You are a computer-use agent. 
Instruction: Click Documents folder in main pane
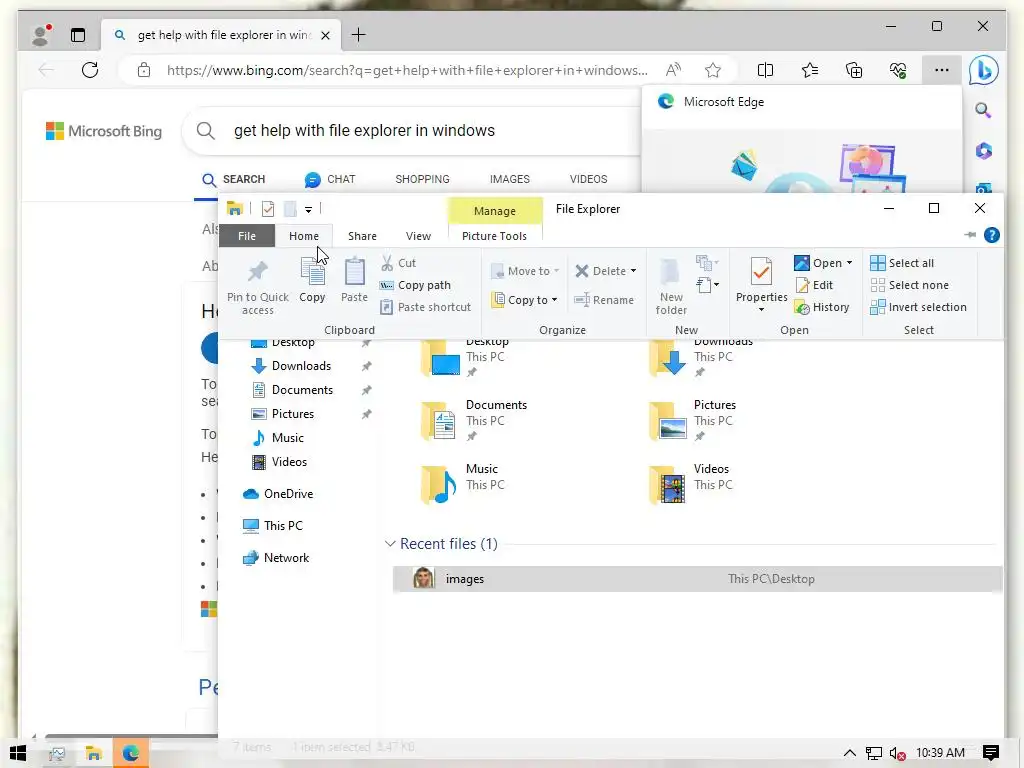coord(475,420)
